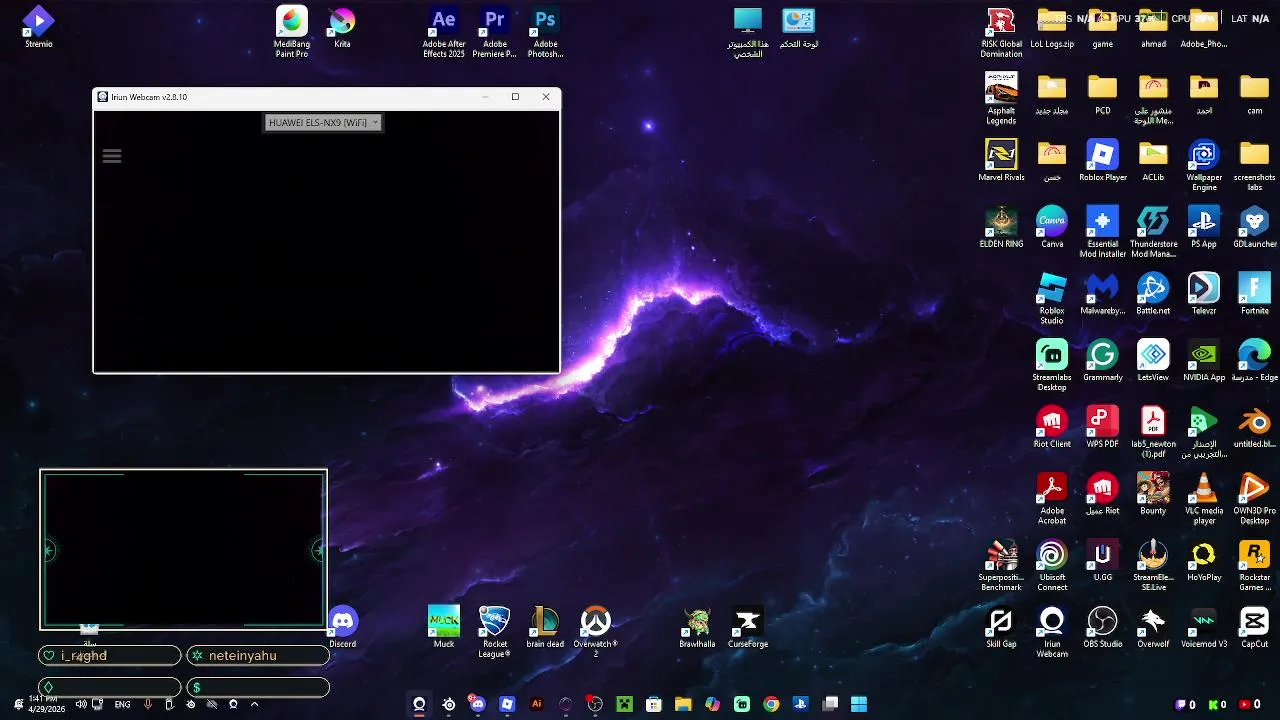Toggle the ENG input language indicator
Image resolution: width=1280 pixels, height=720 pixels.
coord(122,704)
